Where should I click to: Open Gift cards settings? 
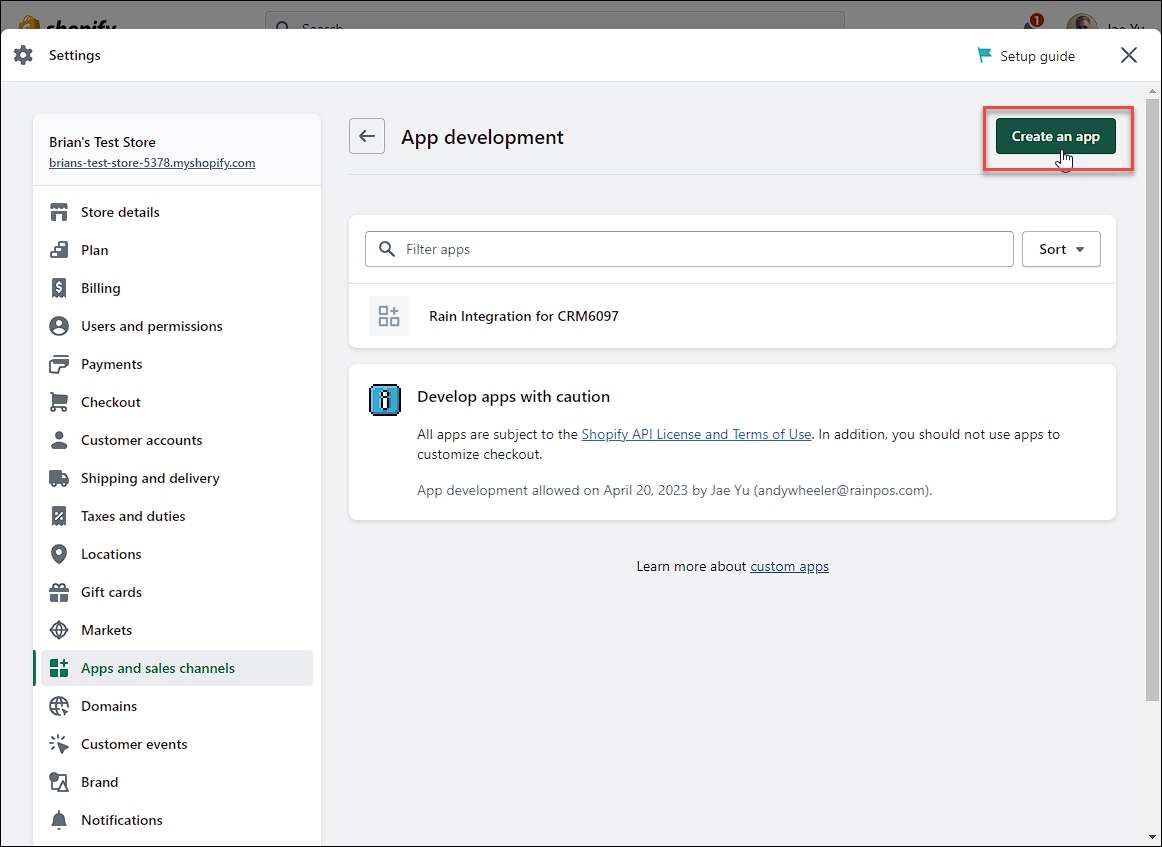pos(176,592)
